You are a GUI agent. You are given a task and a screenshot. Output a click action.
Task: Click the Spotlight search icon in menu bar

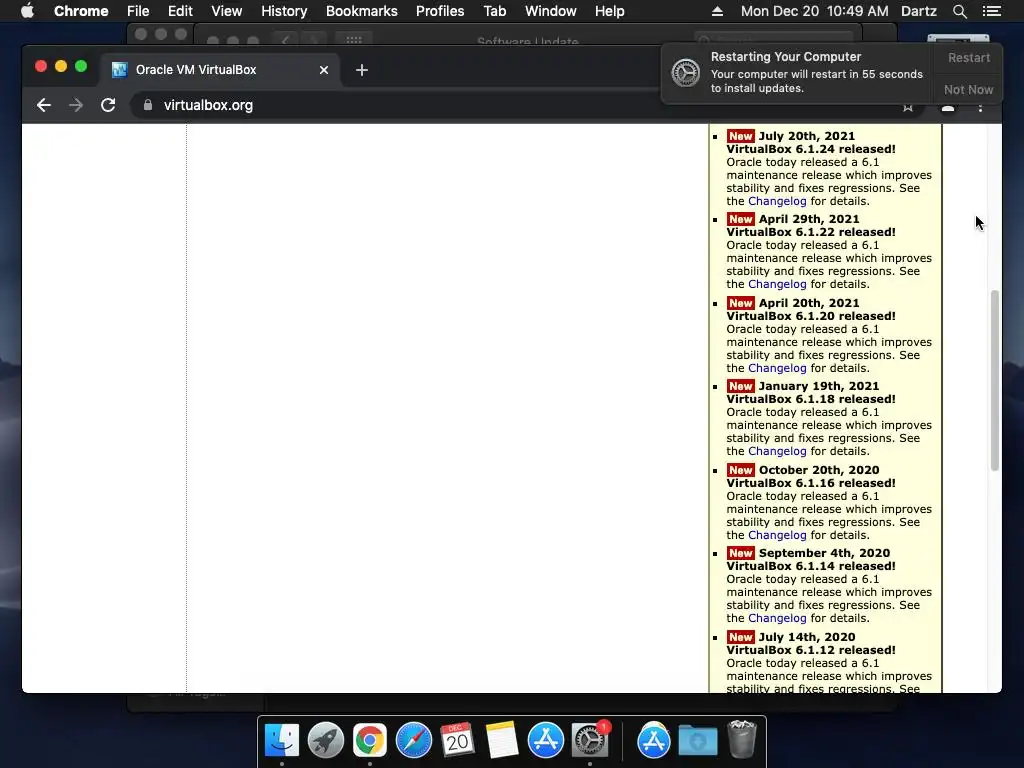(x=959, y=11)
